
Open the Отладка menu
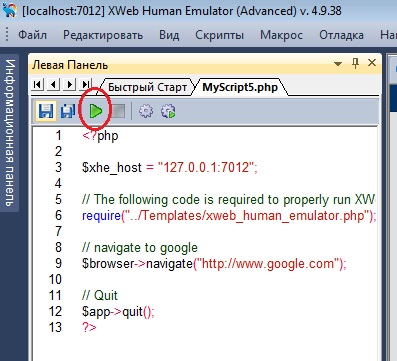tap(341, 35)
